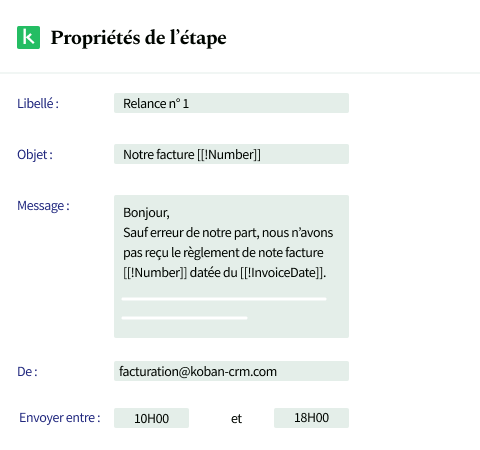Click the "Objet :" label
The height and width of the screenshot is (450, 480).
tap(35, 155)
